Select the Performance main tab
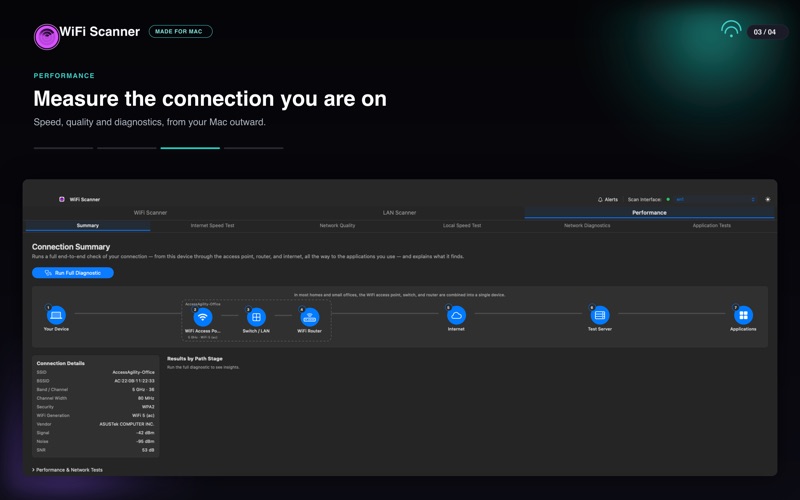Screen dimensions: 800x500 (649, 213)
